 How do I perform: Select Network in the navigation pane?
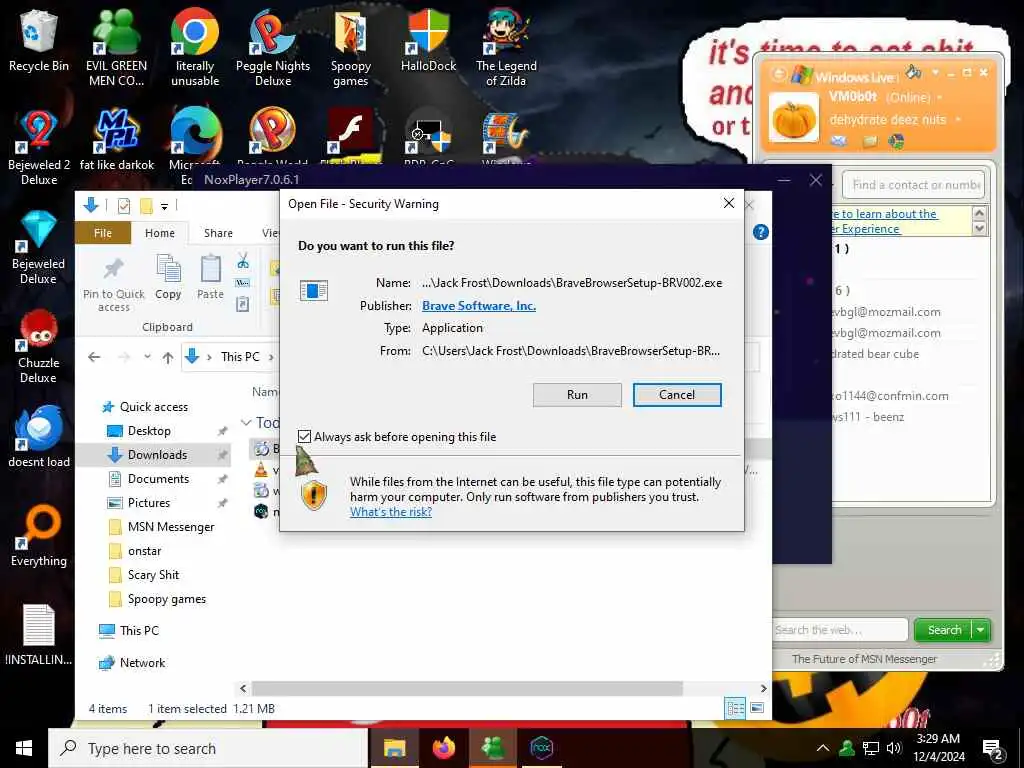point(142,663)
